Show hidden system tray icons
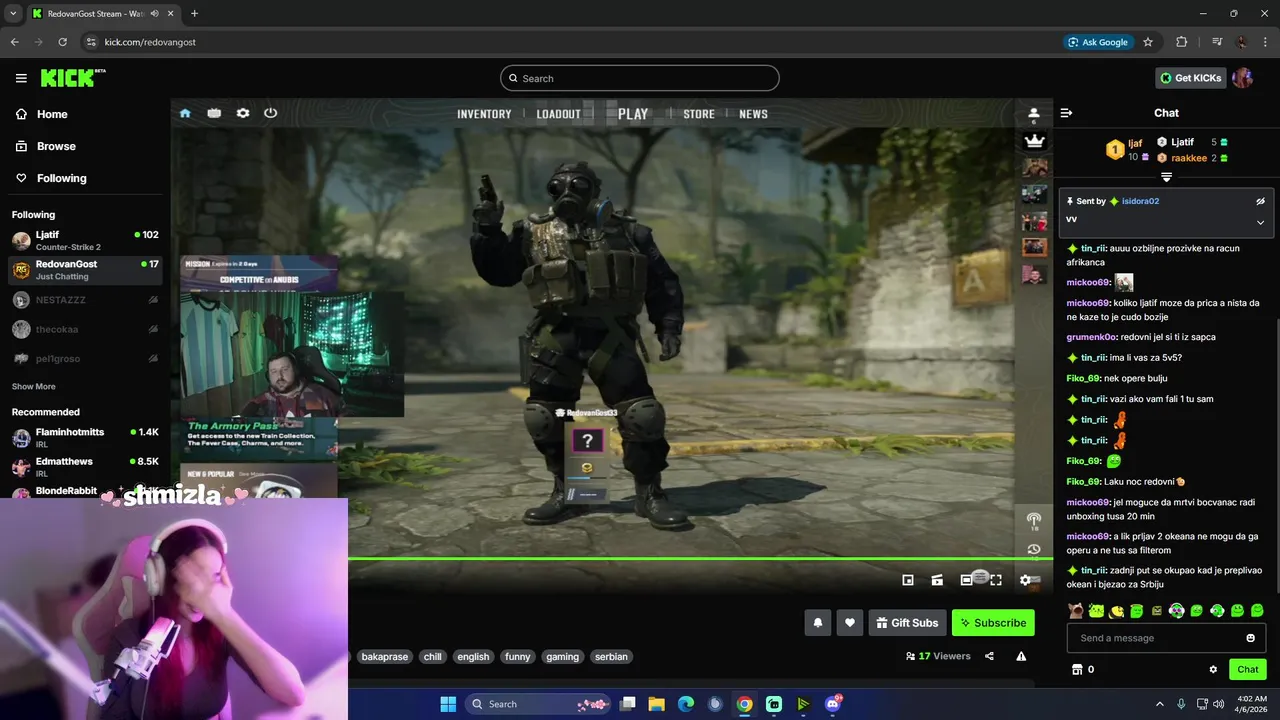 [1160, 704]
